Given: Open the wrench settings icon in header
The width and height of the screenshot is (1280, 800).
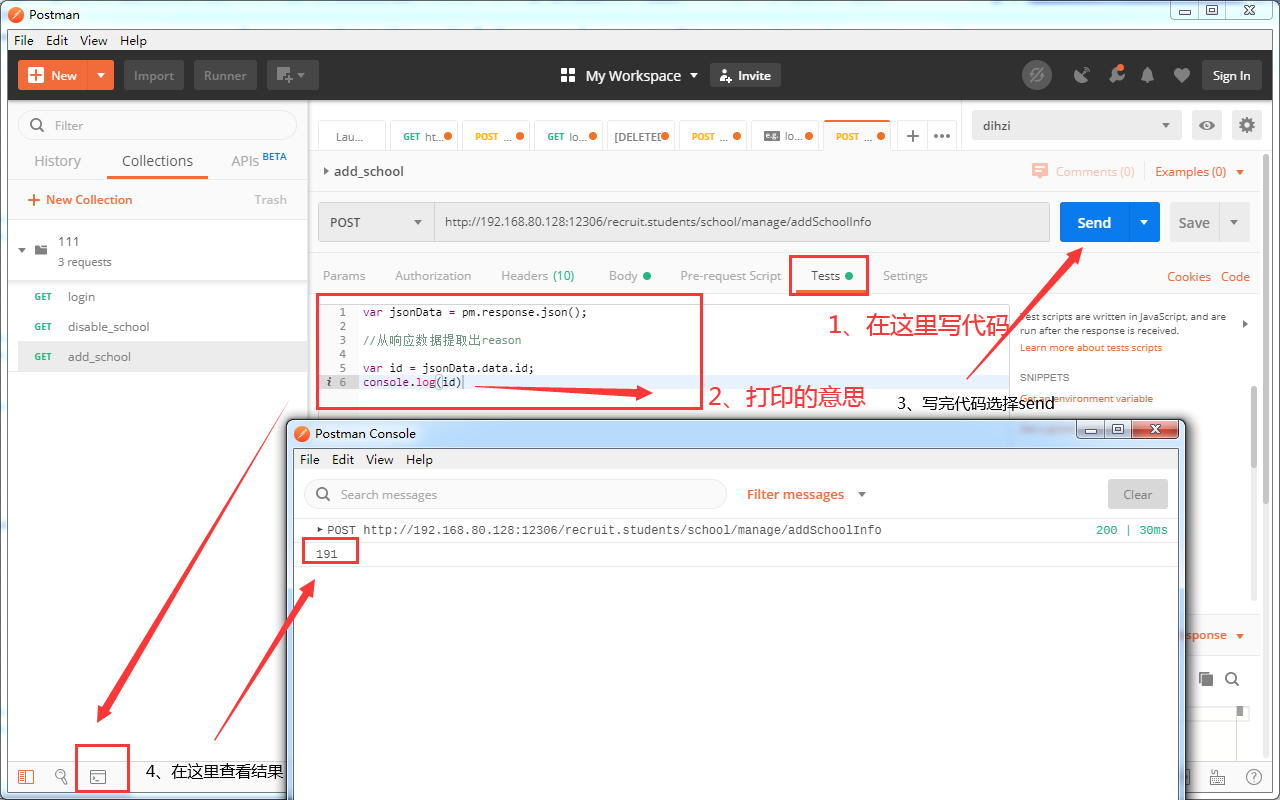Looking at the screenshot, I should click(1115, 75).
